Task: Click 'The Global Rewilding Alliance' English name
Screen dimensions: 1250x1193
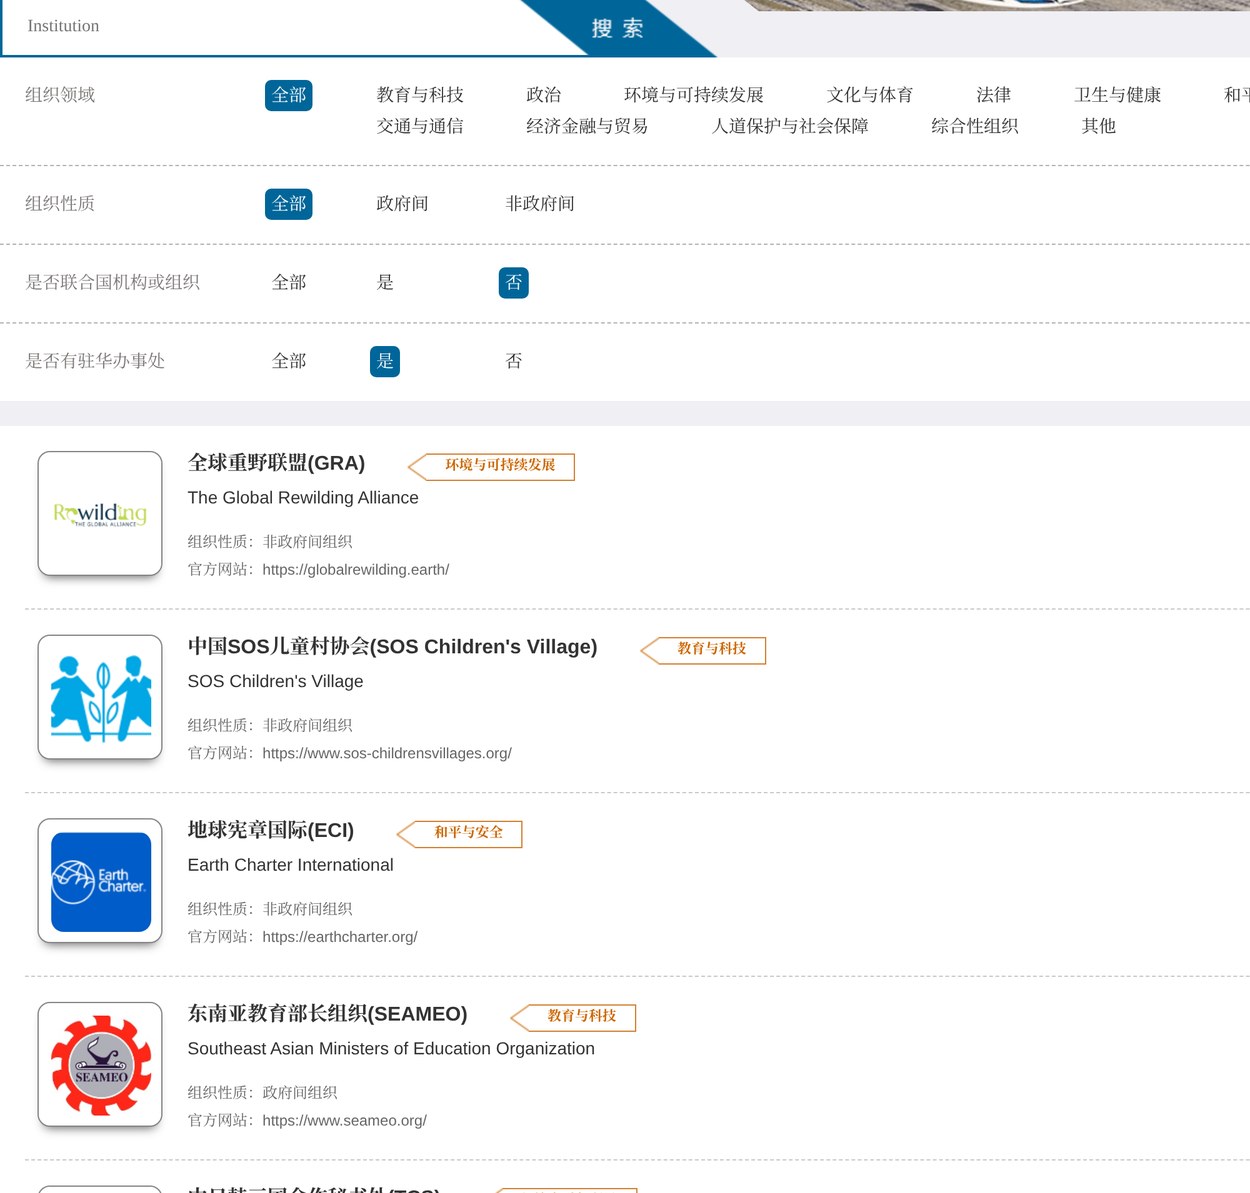Action: tap(303, 498)
